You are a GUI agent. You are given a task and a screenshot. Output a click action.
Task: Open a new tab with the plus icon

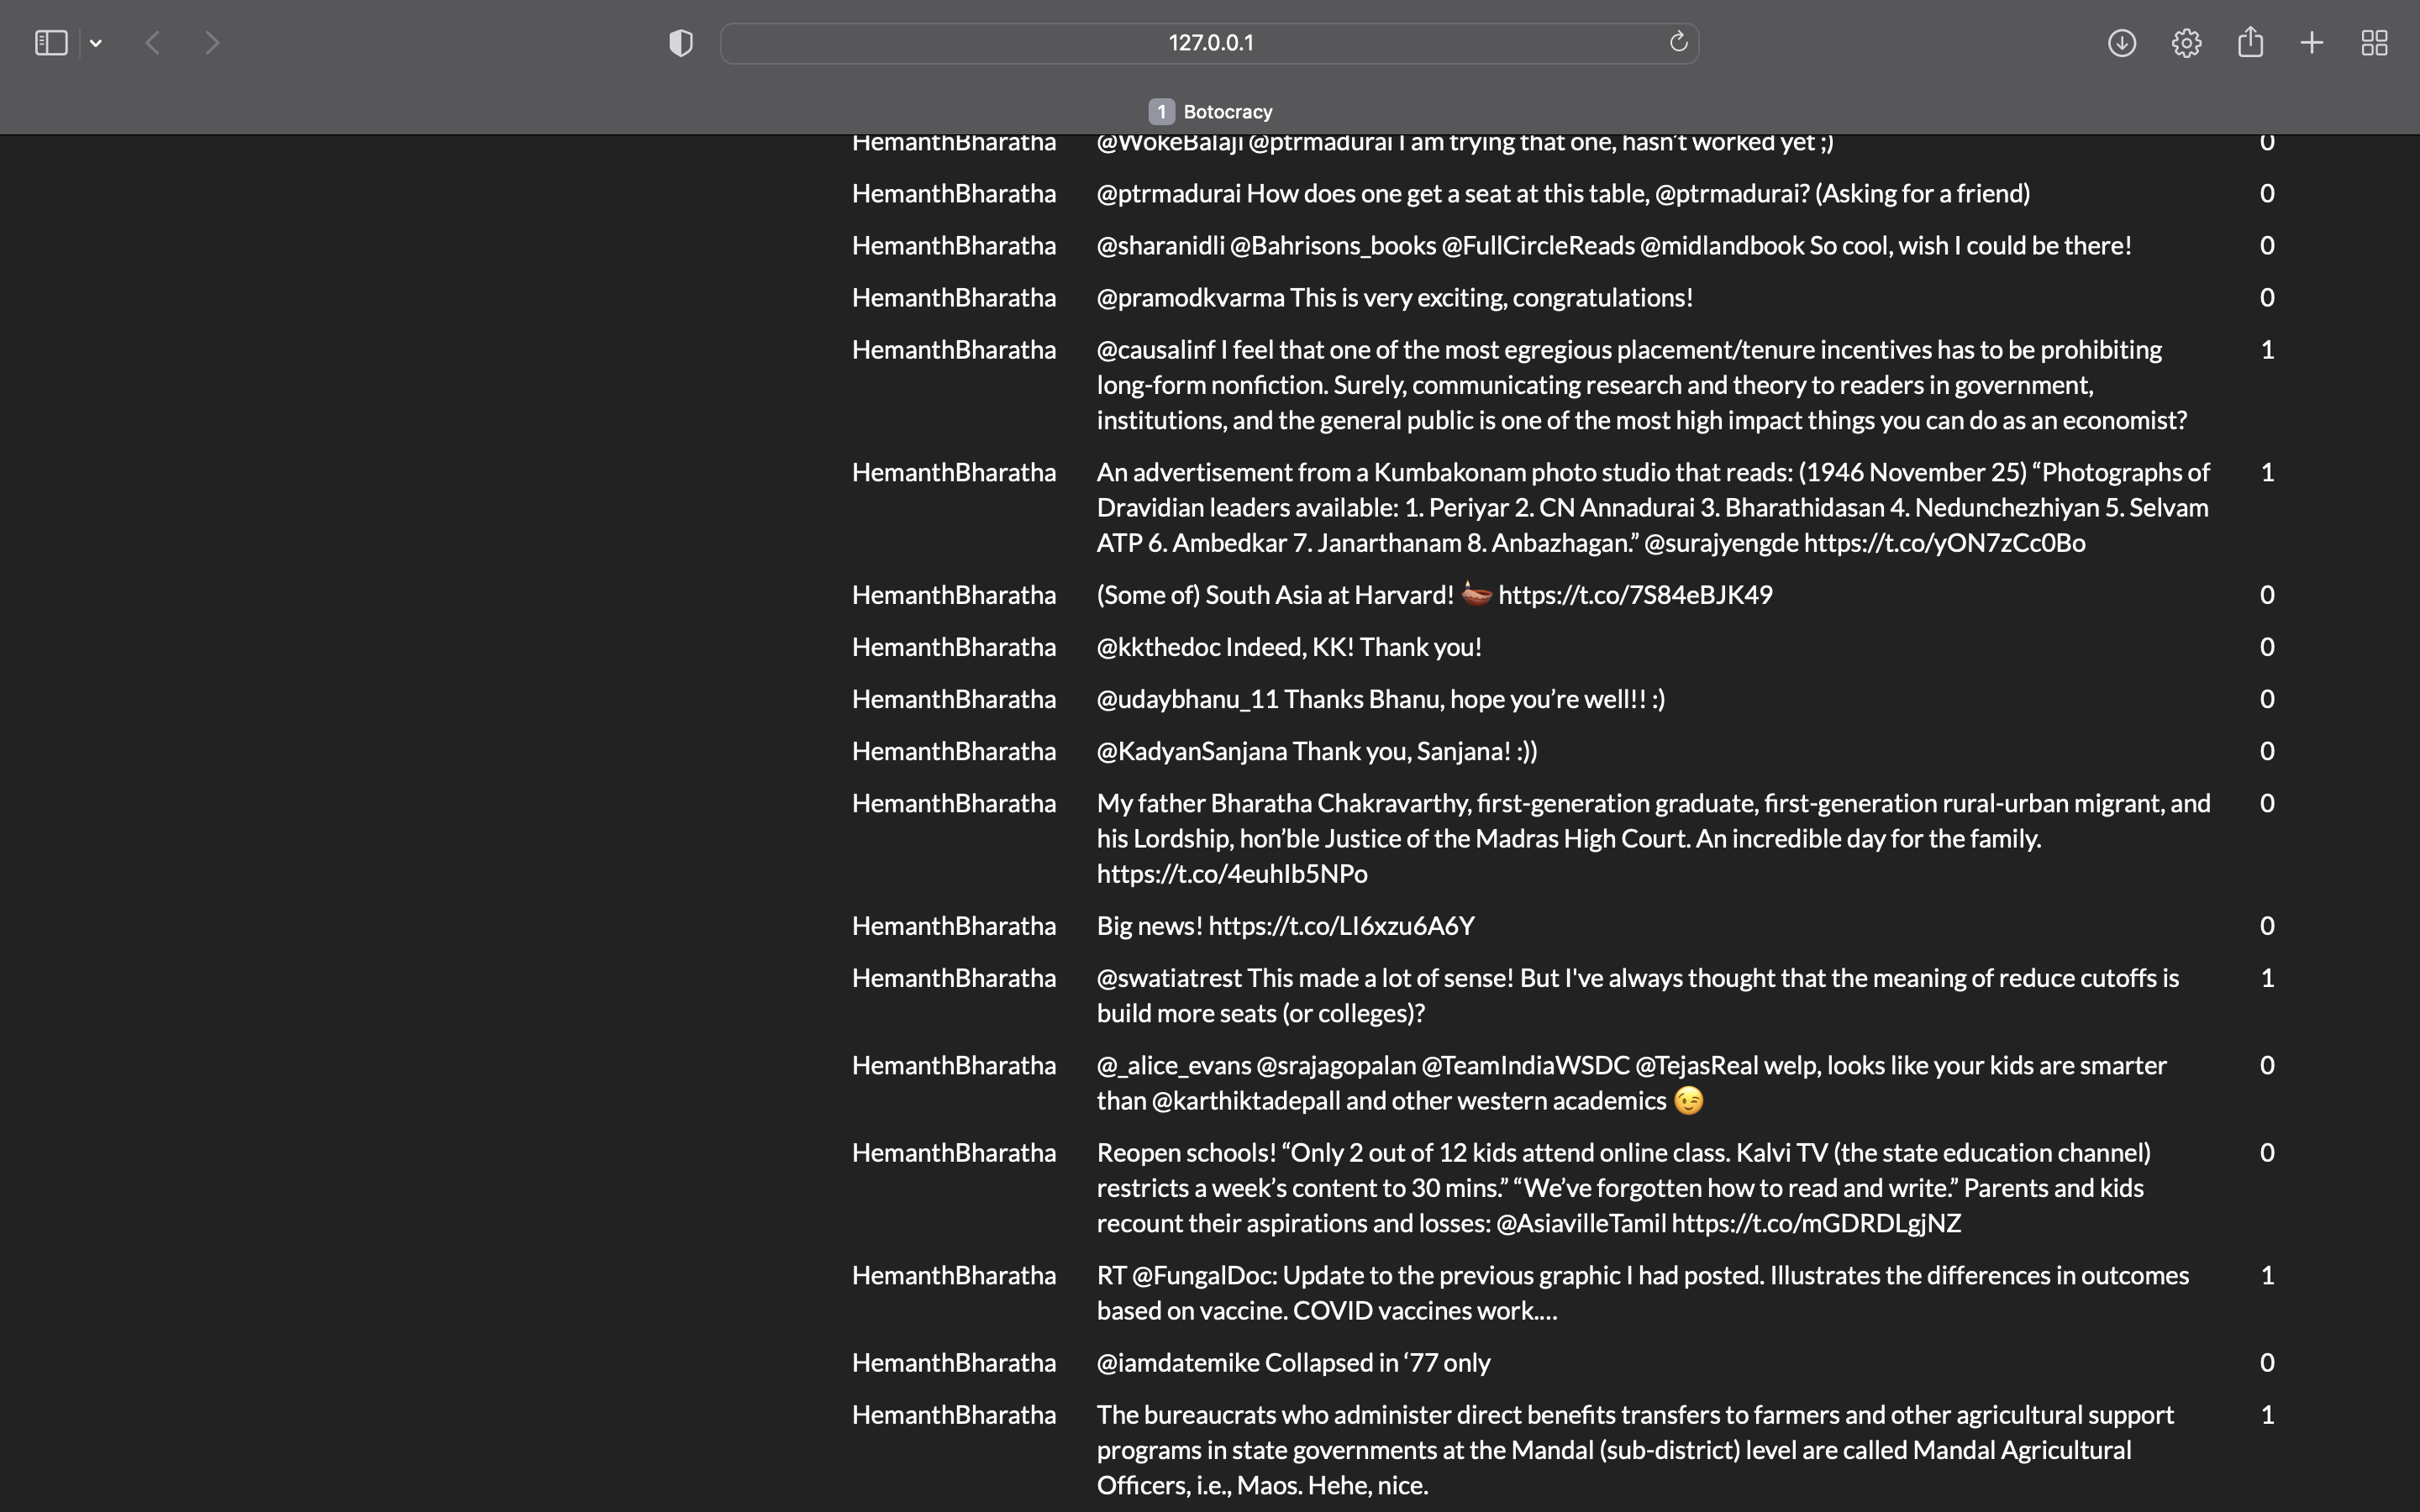pyautogui.click(x=2311, y=43)
